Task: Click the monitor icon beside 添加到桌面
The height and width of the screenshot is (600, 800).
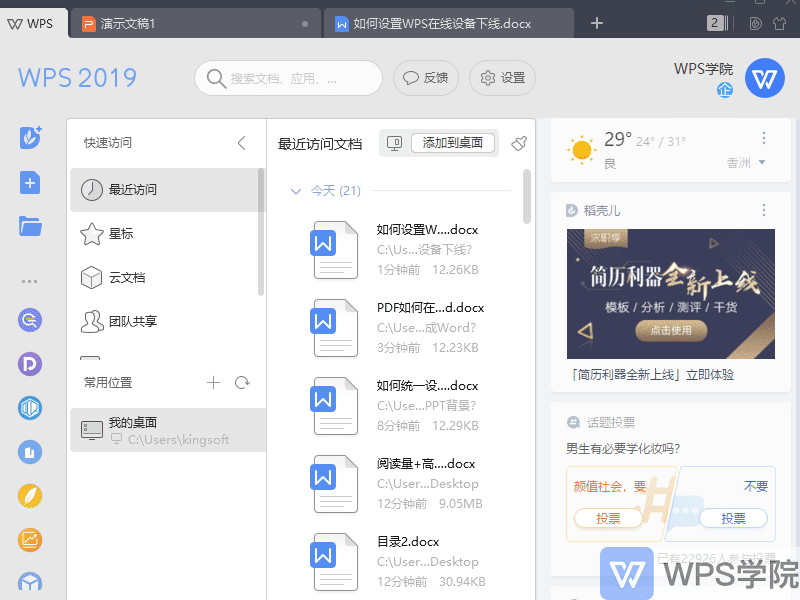Action: (x=394, y=143)
